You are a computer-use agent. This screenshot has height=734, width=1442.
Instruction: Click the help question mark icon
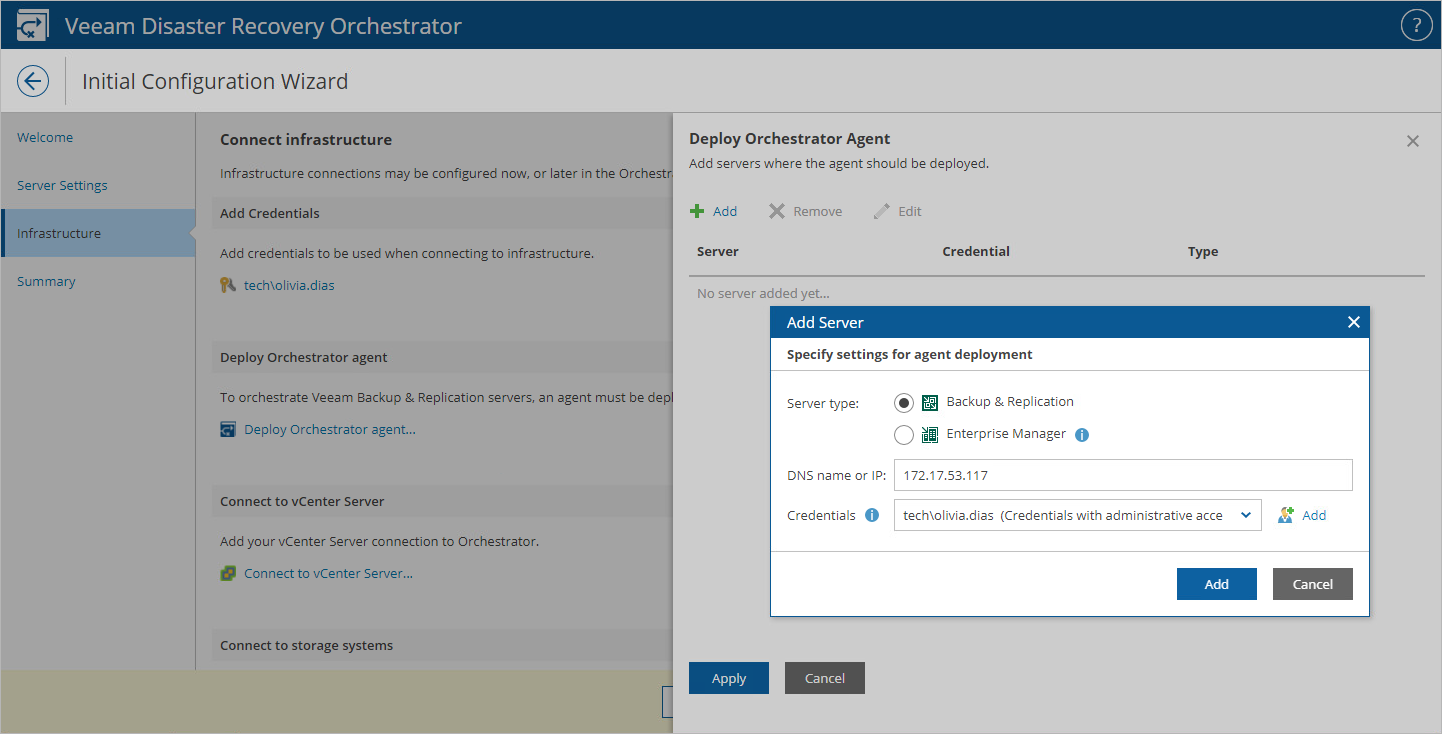[1416, 26]
